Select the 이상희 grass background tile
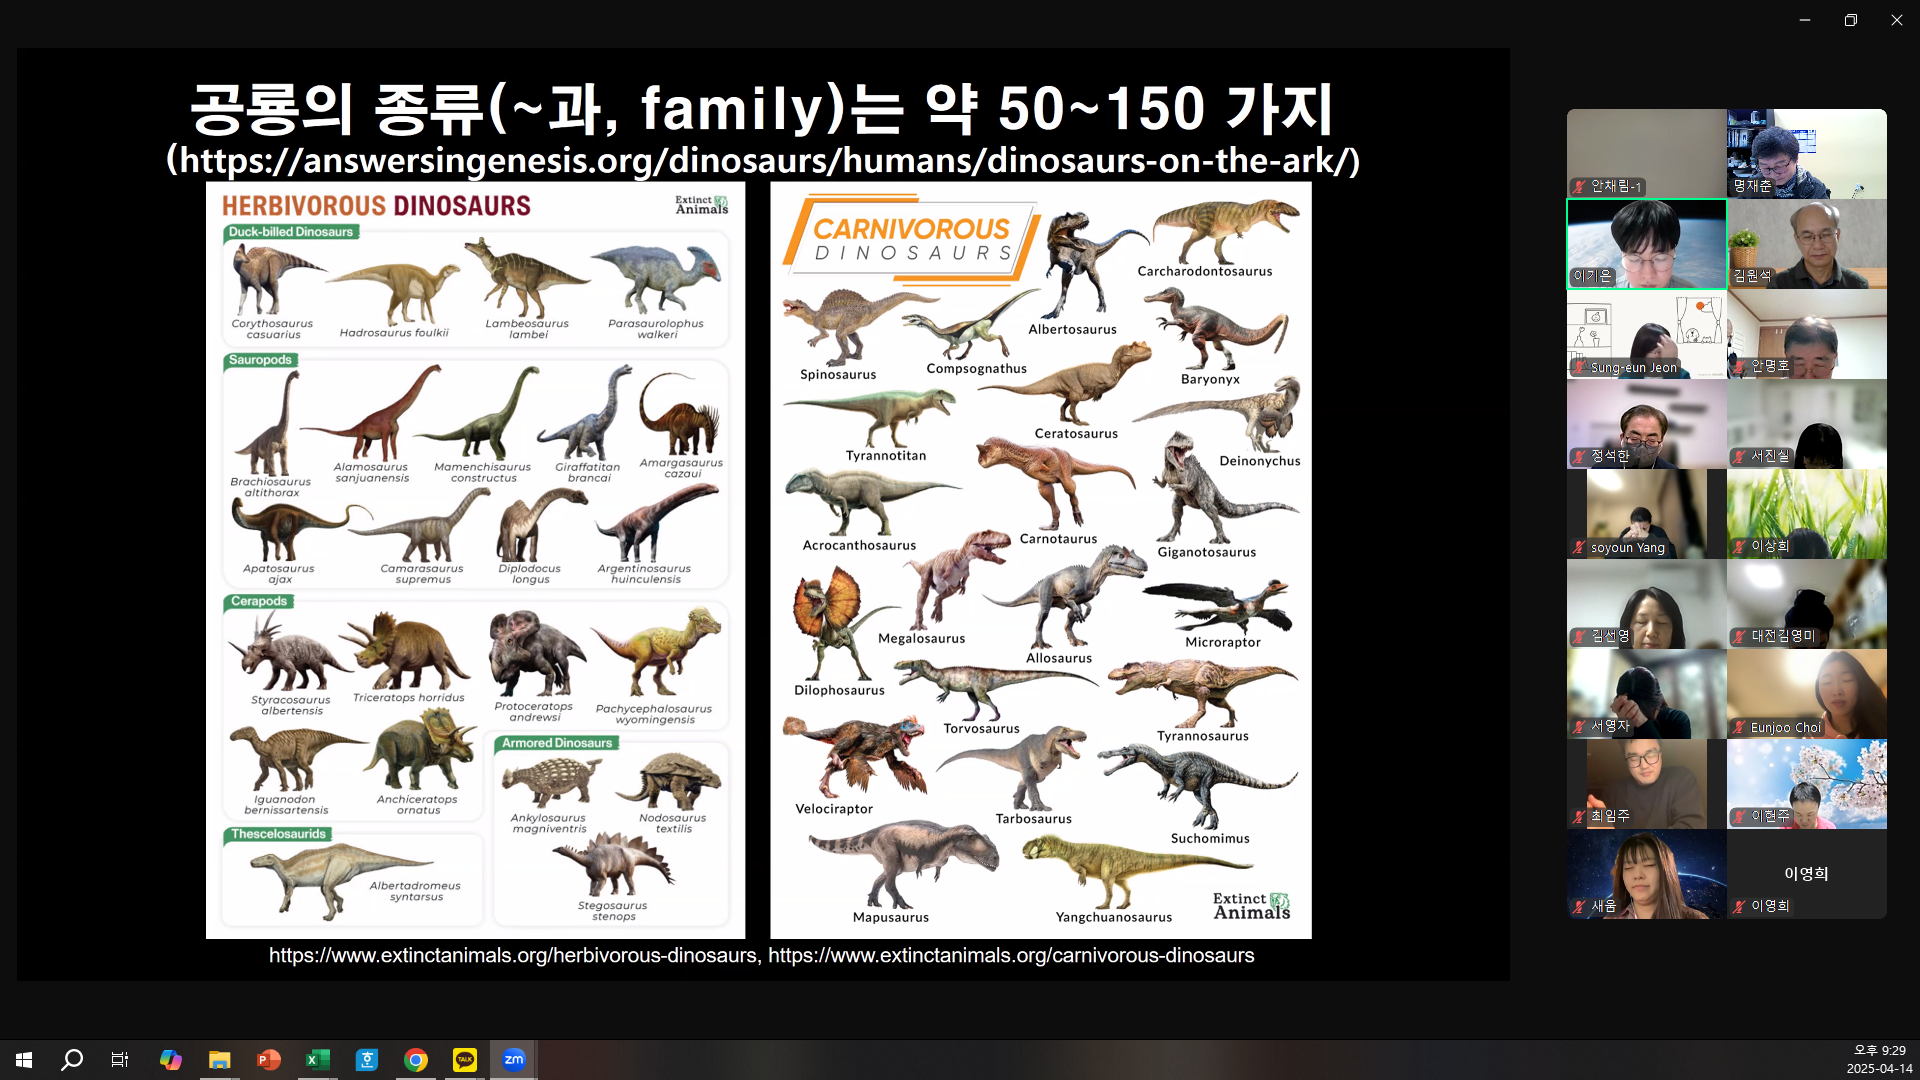 tap(1807, 514)
